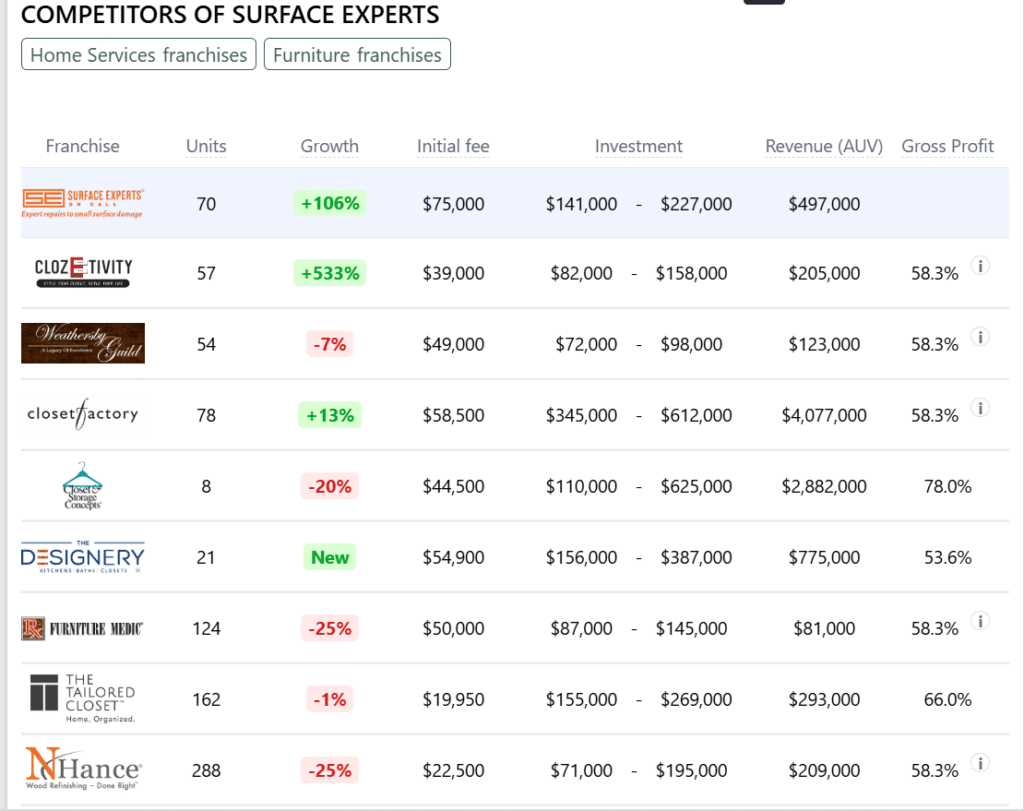Select the $49,000 initial fee value
1024x811 pixels.
click(453, 344)
